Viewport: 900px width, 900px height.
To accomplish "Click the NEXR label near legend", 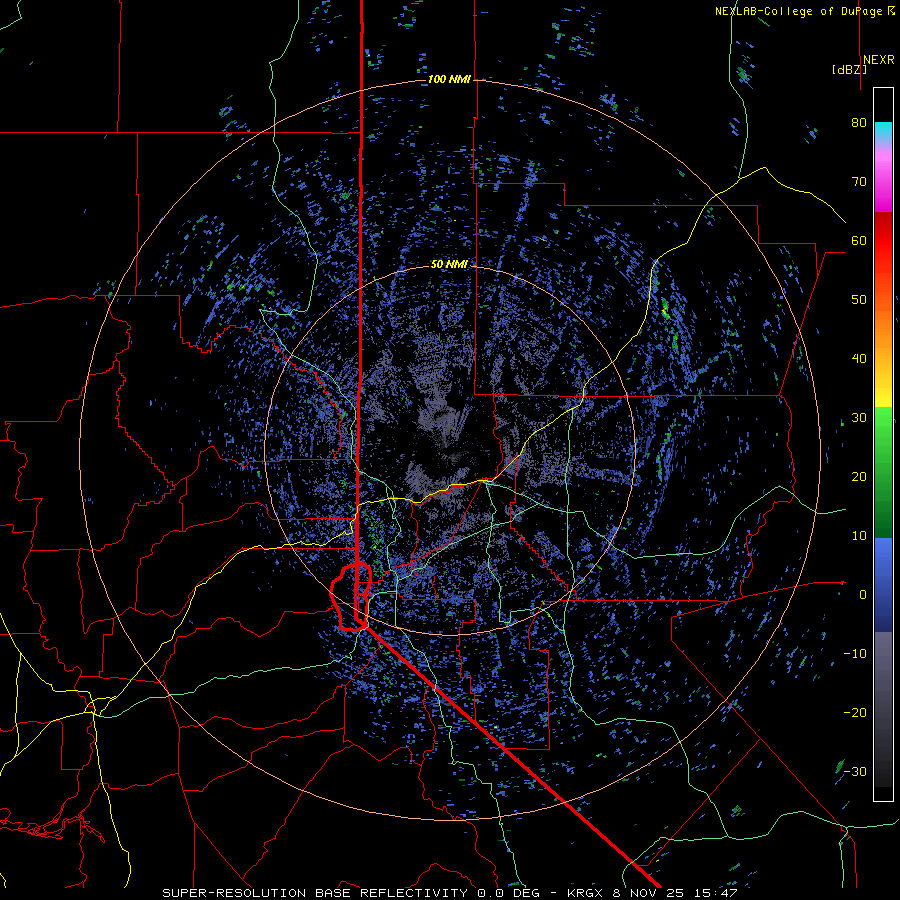I will pyautogui.click(x=878, y=60).
